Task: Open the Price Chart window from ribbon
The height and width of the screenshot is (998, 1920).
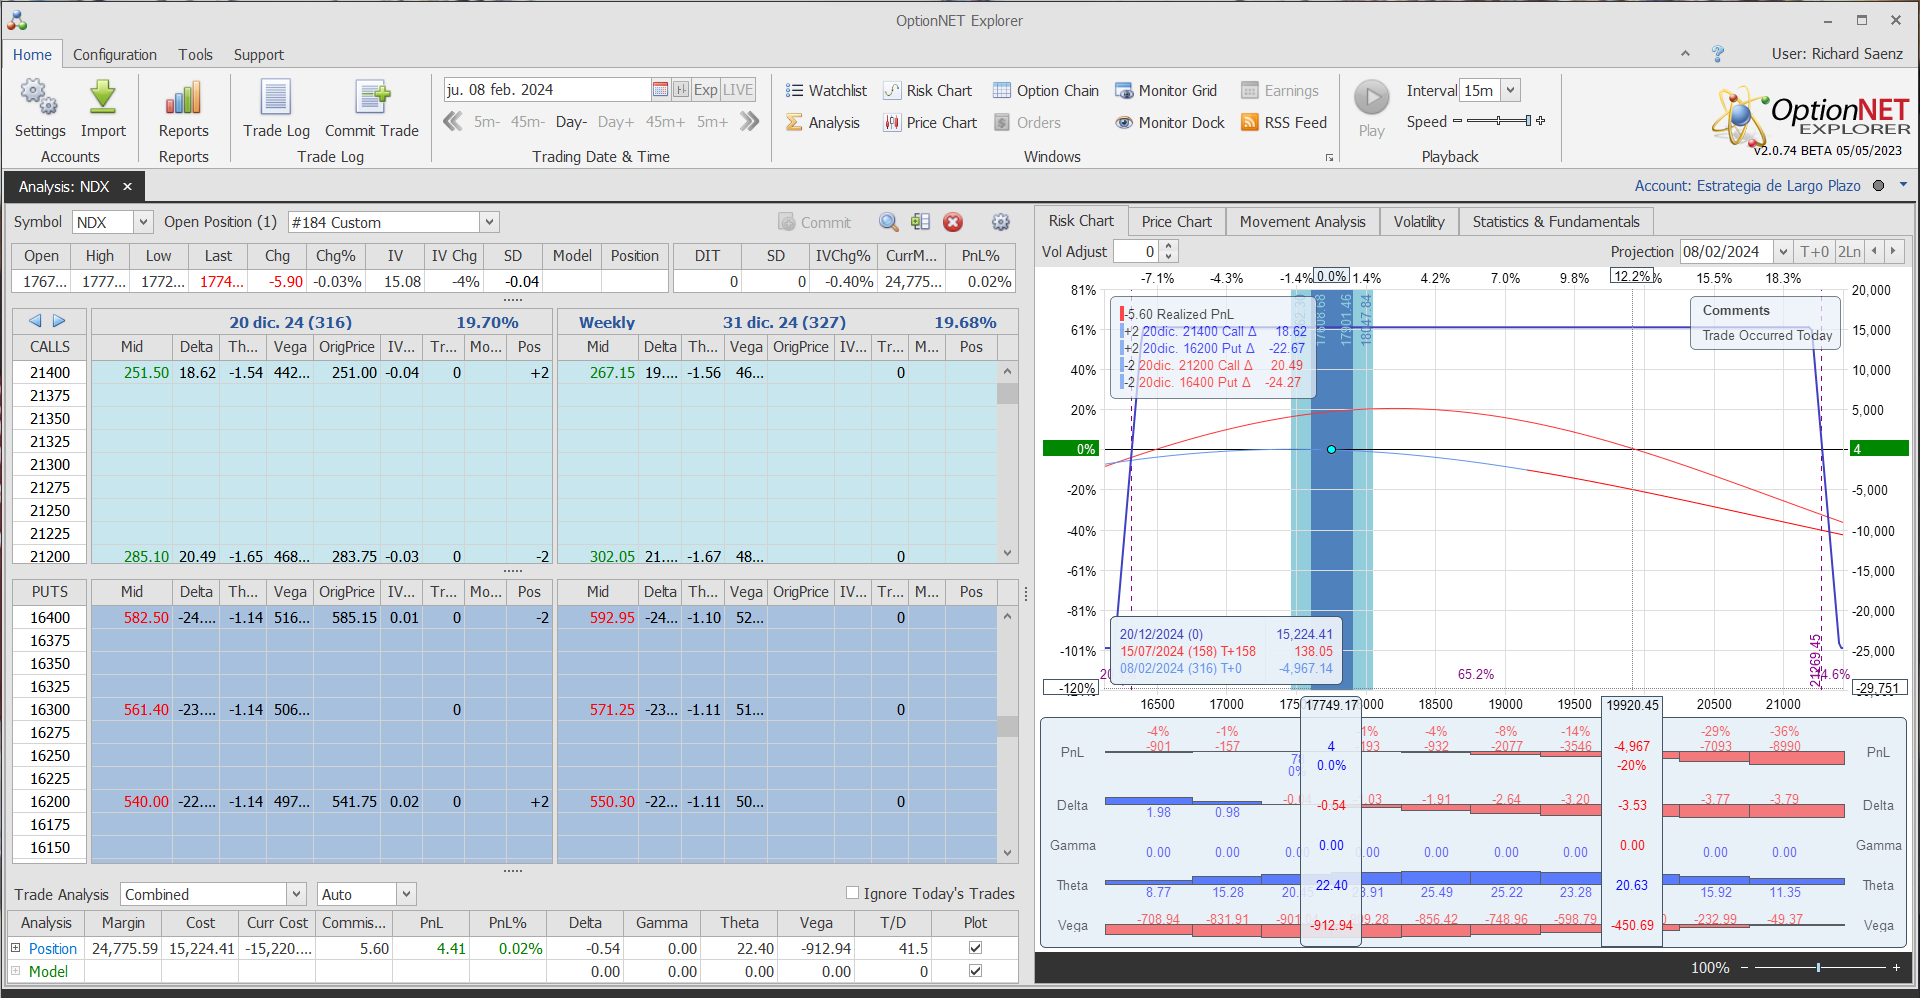Action: (930, 123)
